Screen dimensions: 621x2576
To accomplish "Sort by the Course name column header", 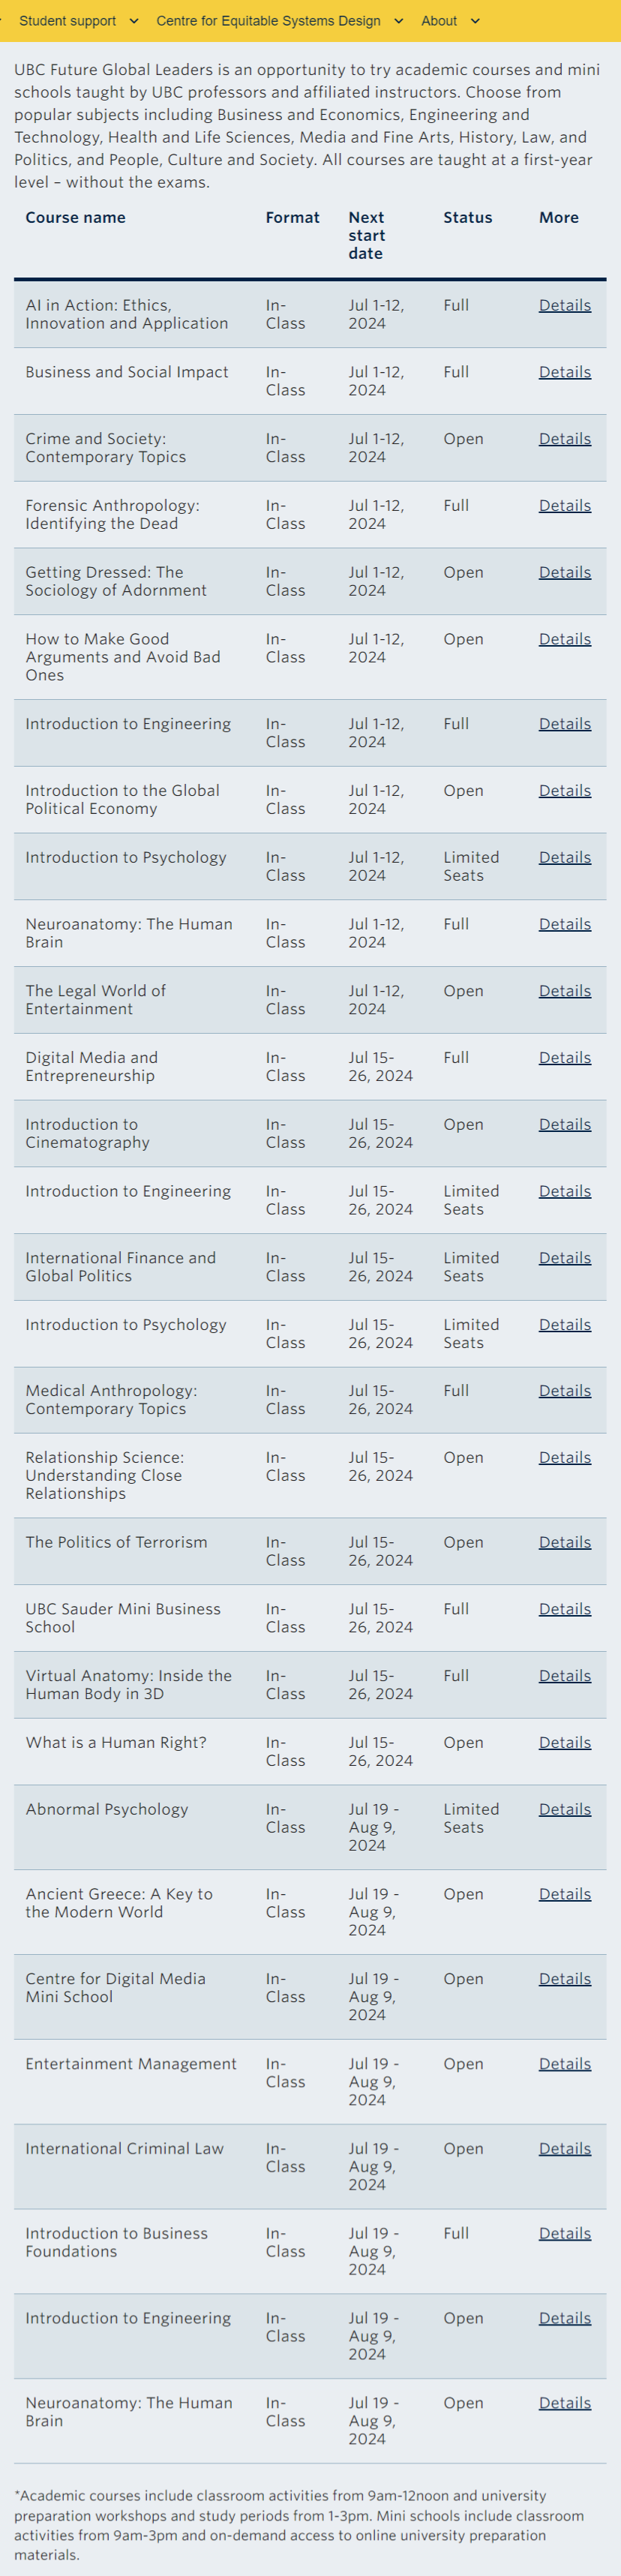I will [x=76, y=218].
